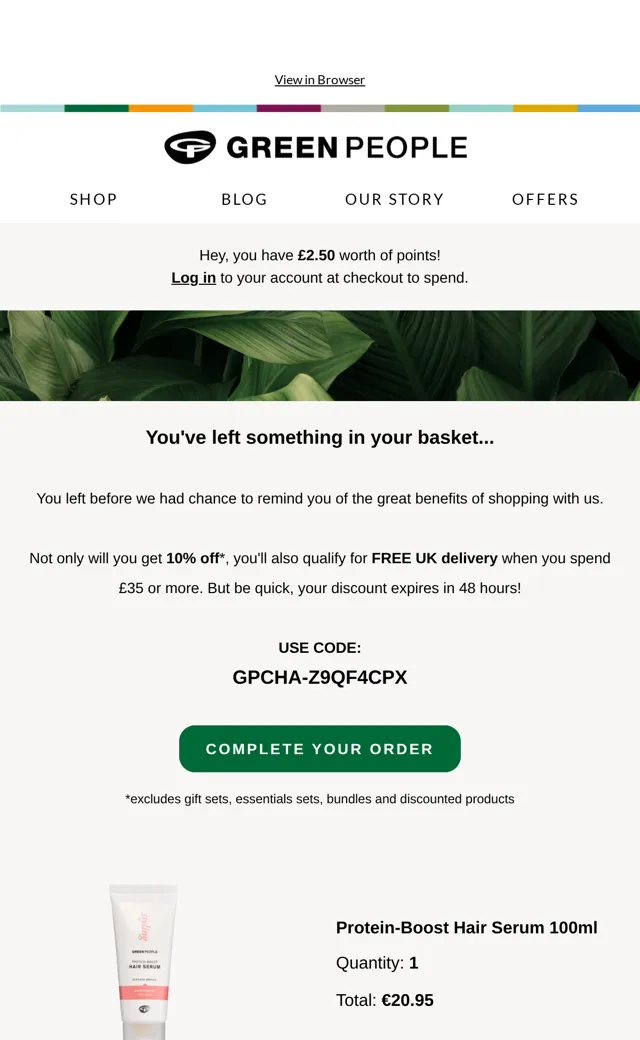
Task: Open the View in Browser link
Action: point(320,80)
